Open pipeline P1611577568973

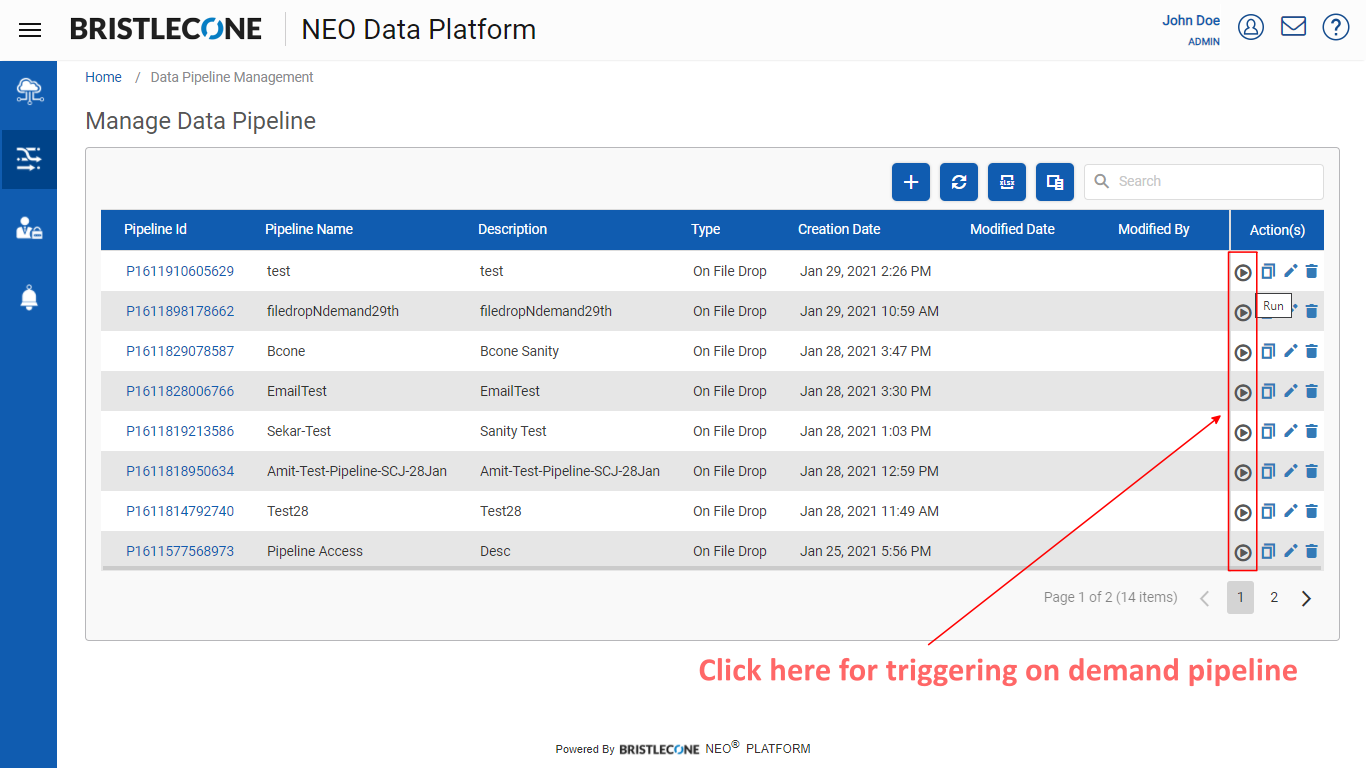pyautogui.click(x=180, y=551)
